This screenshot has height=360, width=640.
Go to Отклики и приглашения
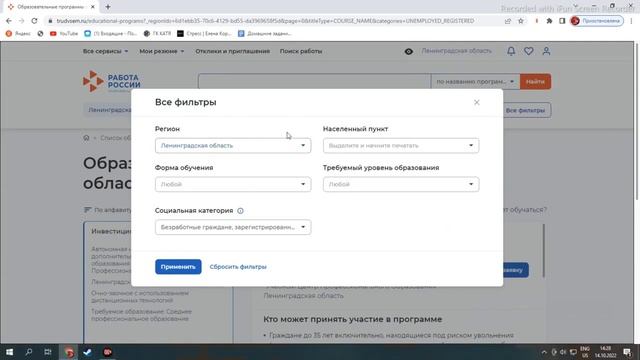click(232, 51)
